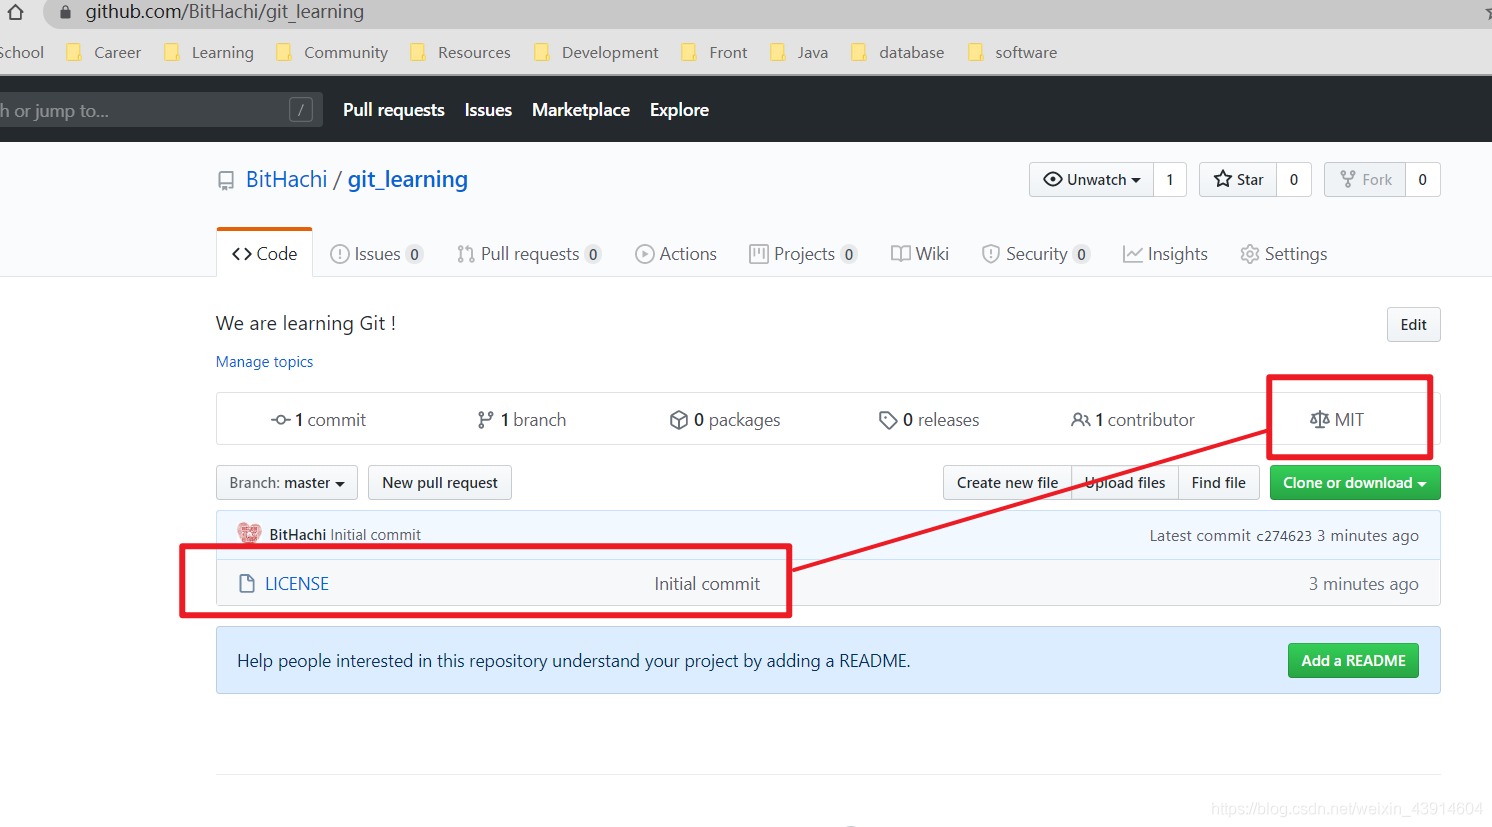This screenshot has width=1492, height=827.
Task: Click the commit history icon
Action: tap(280, 420)
